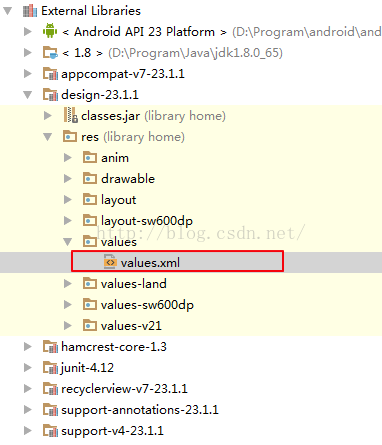
Task: Expand the junit-4.12 library arrow
Action: pyautogui.click(x=28, y=368)
